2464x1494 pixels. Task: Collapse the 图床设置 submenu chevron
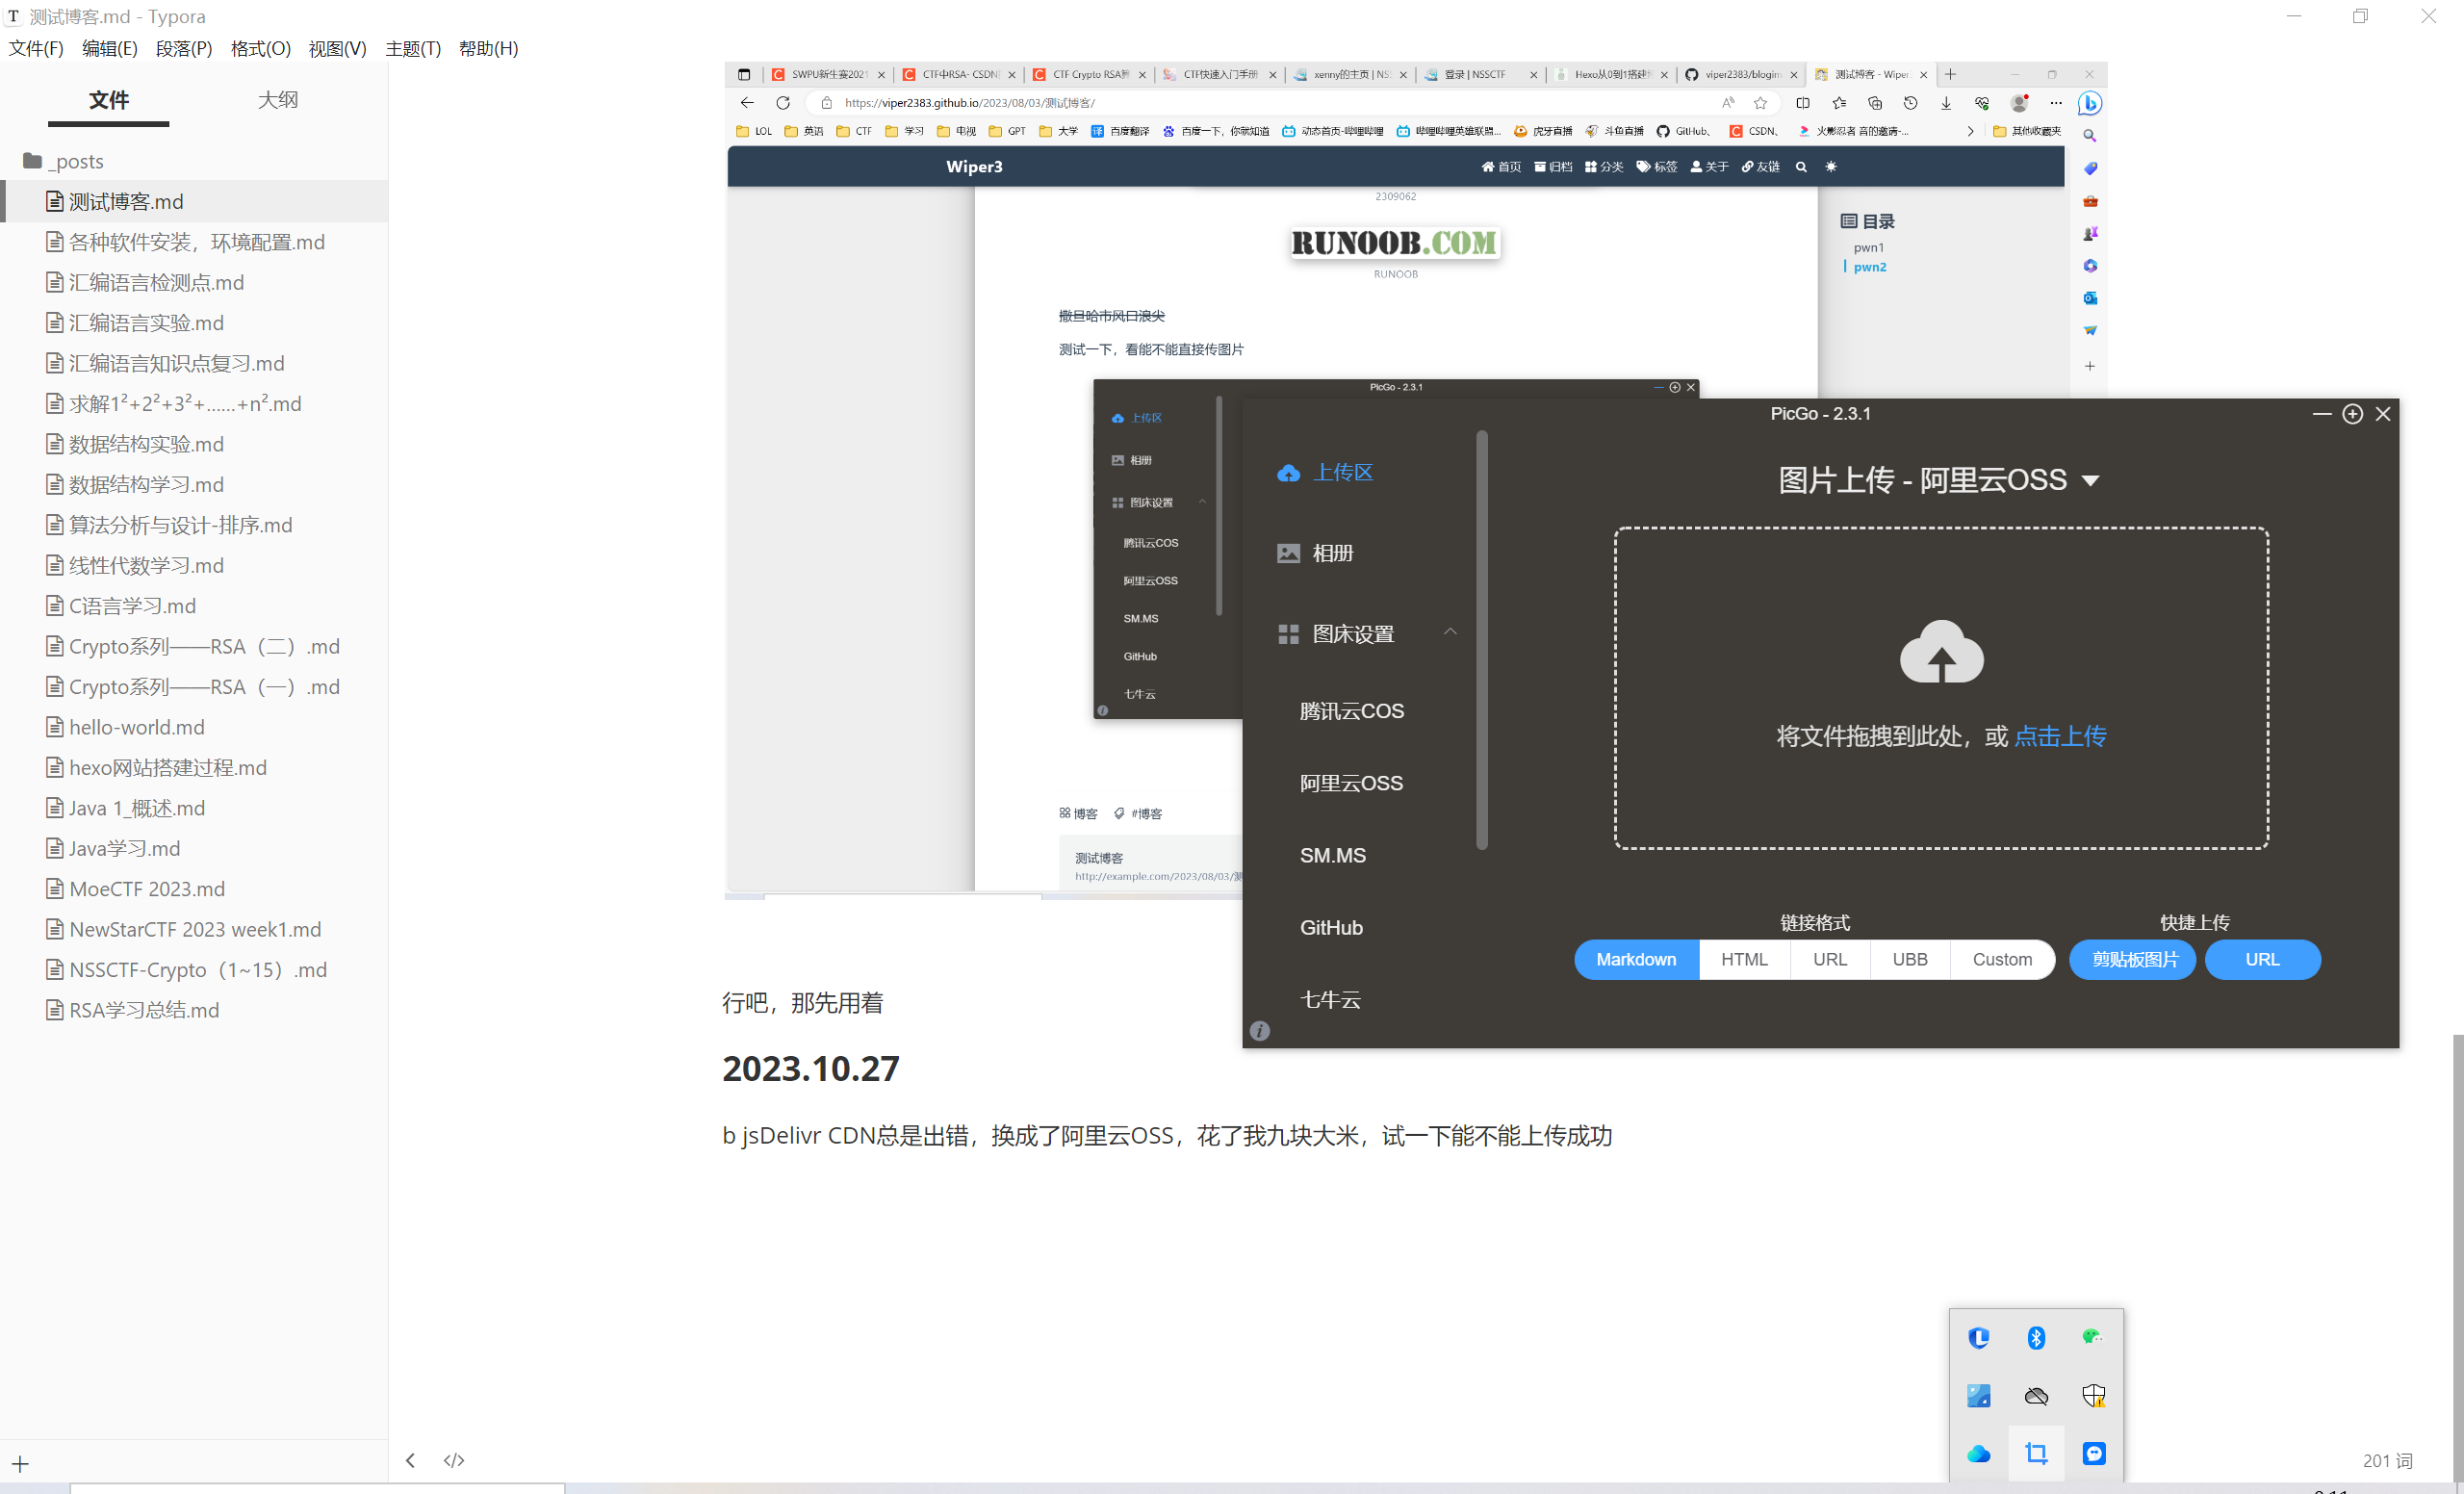1450,631
